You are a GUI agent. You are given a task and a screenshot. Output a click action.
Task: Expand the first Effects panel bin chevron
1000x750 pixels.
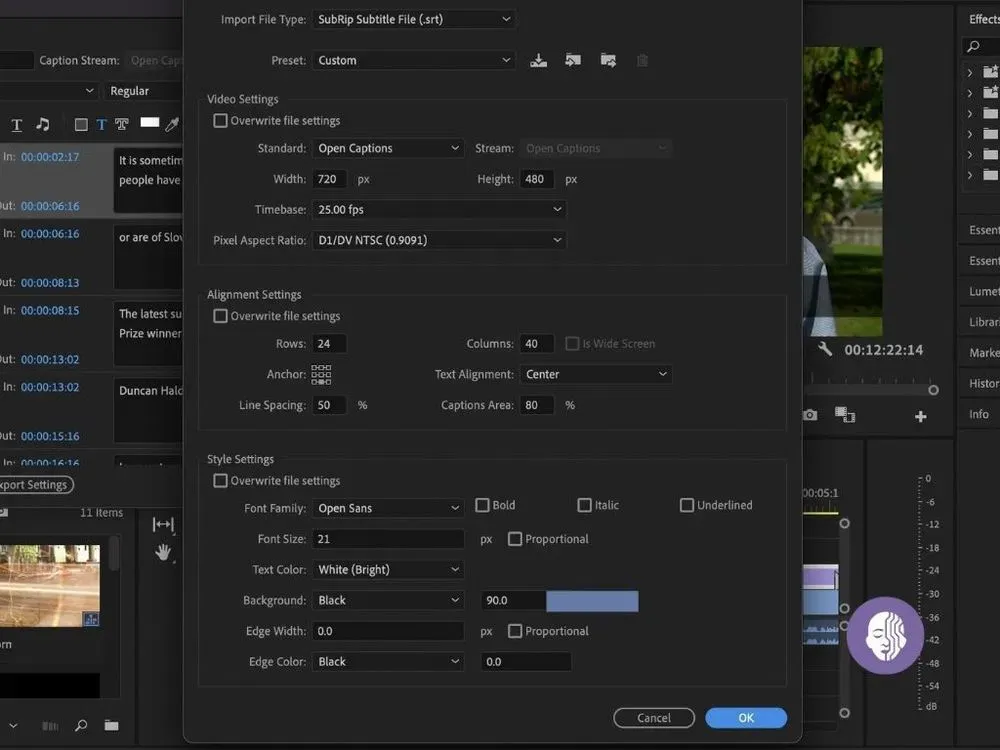tap(969, 73)
